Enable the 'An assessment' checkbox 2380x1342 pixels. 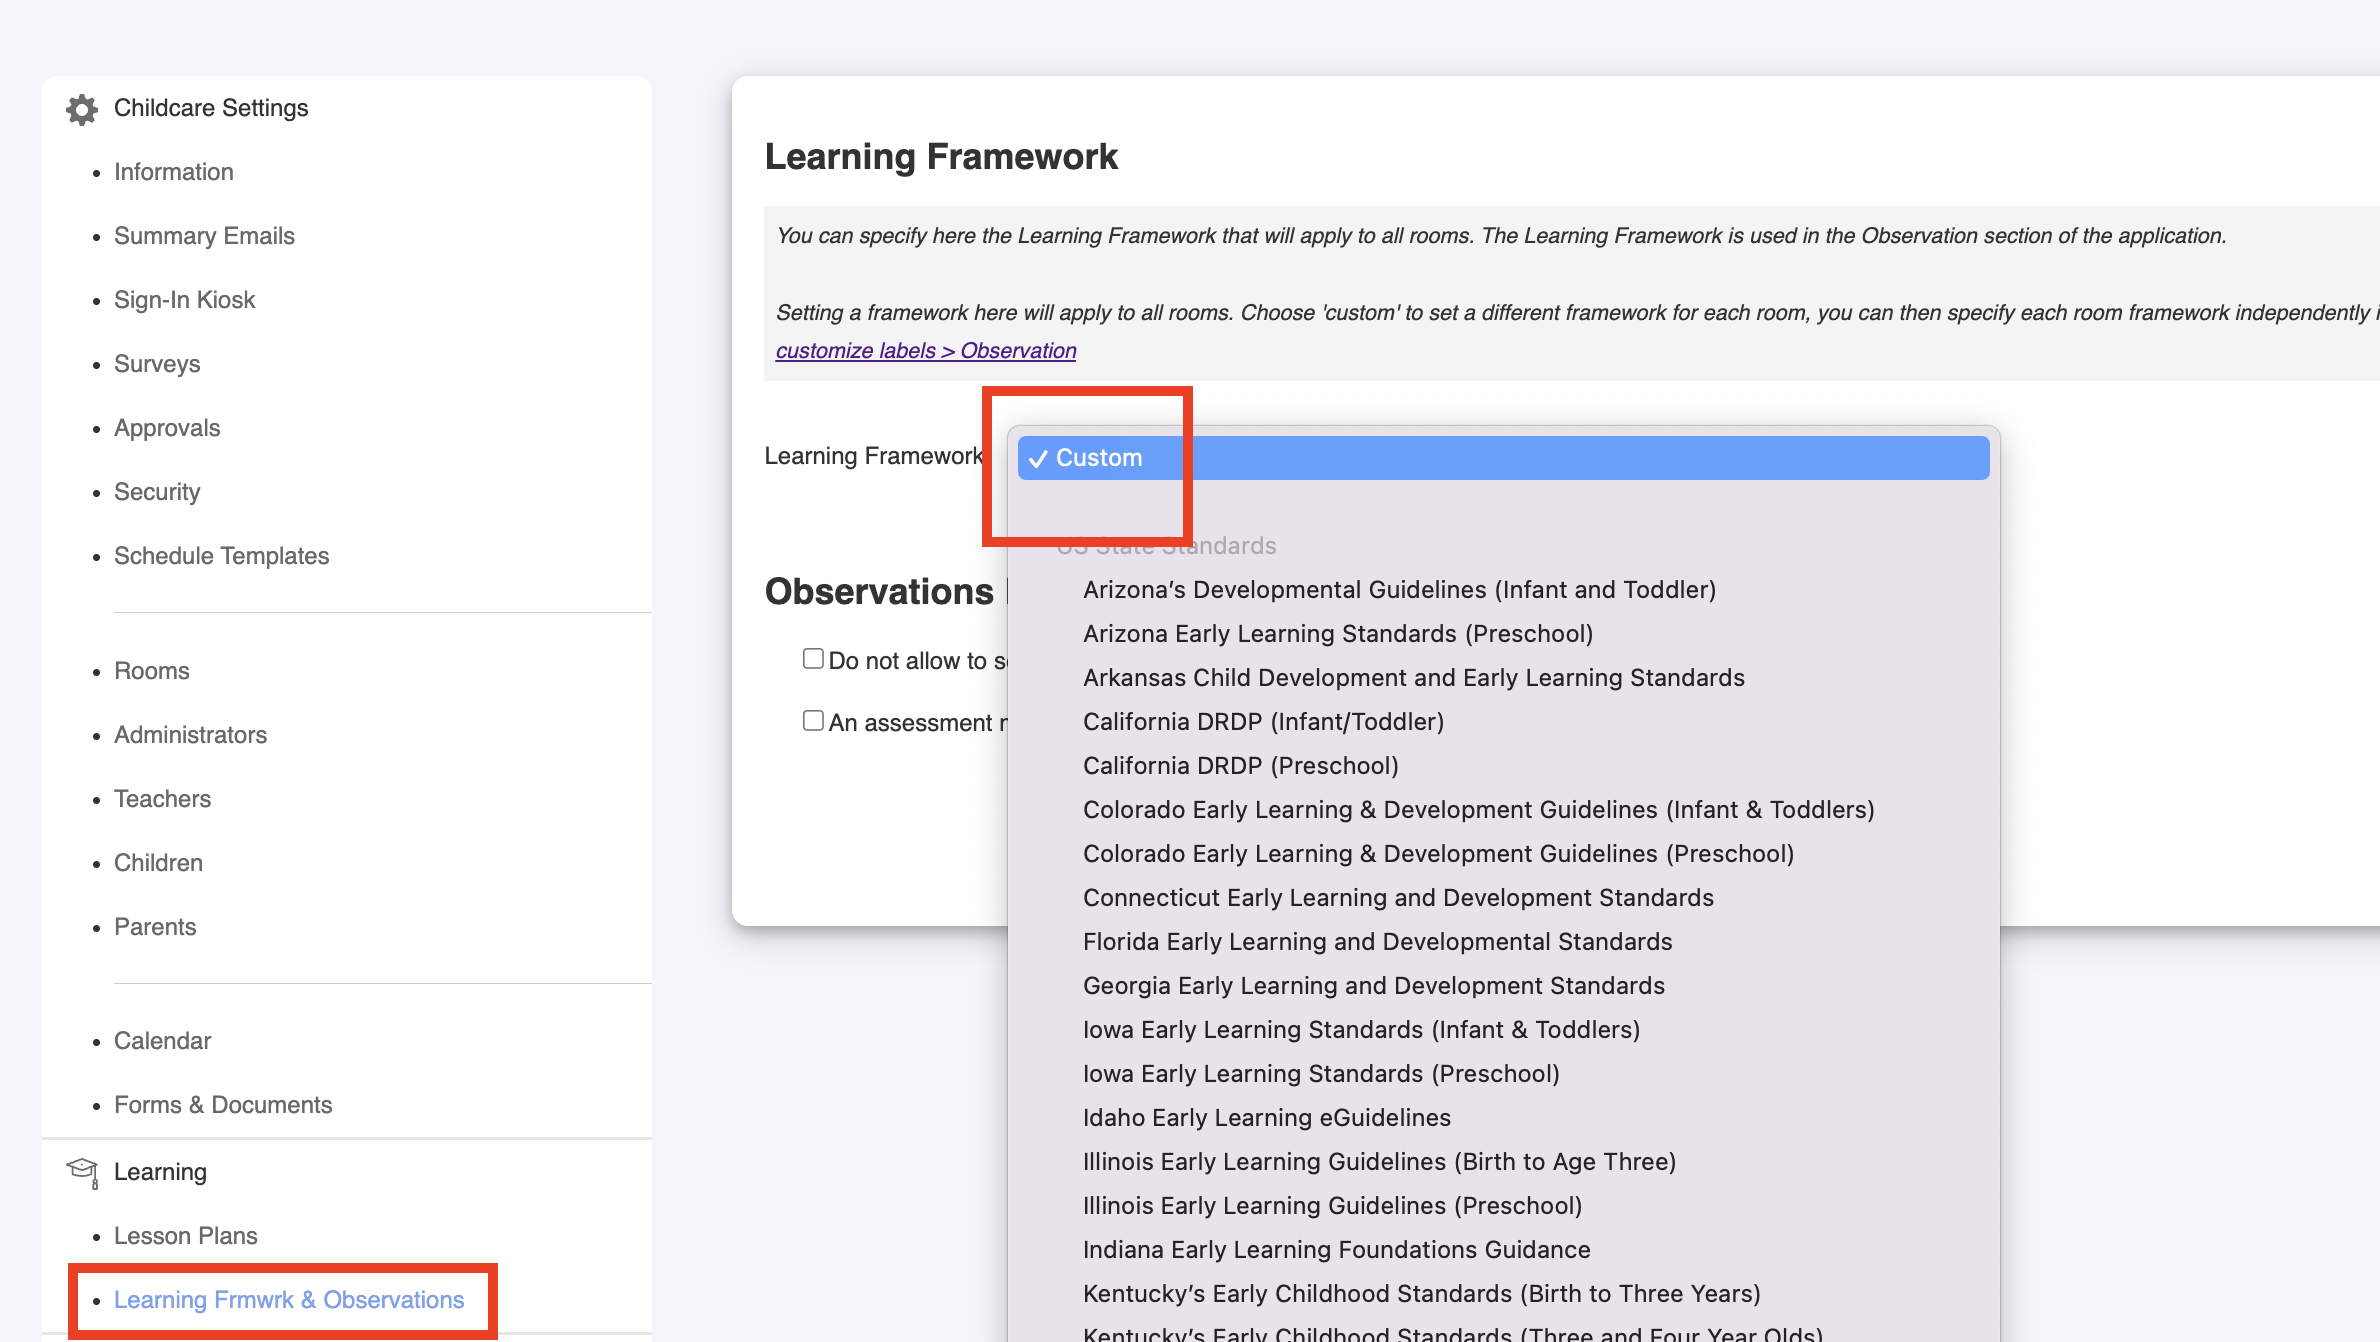pos(813,721)
